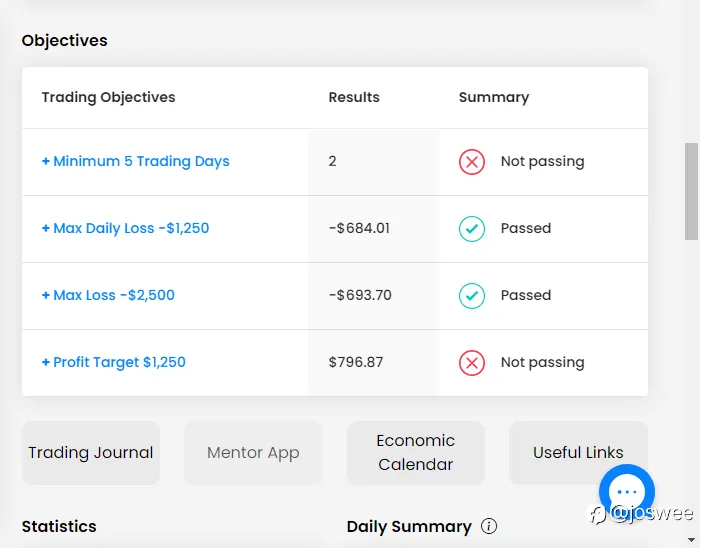Open the Economic Calendar
This screenshot has height=549, width=701.
click(416, 453)
